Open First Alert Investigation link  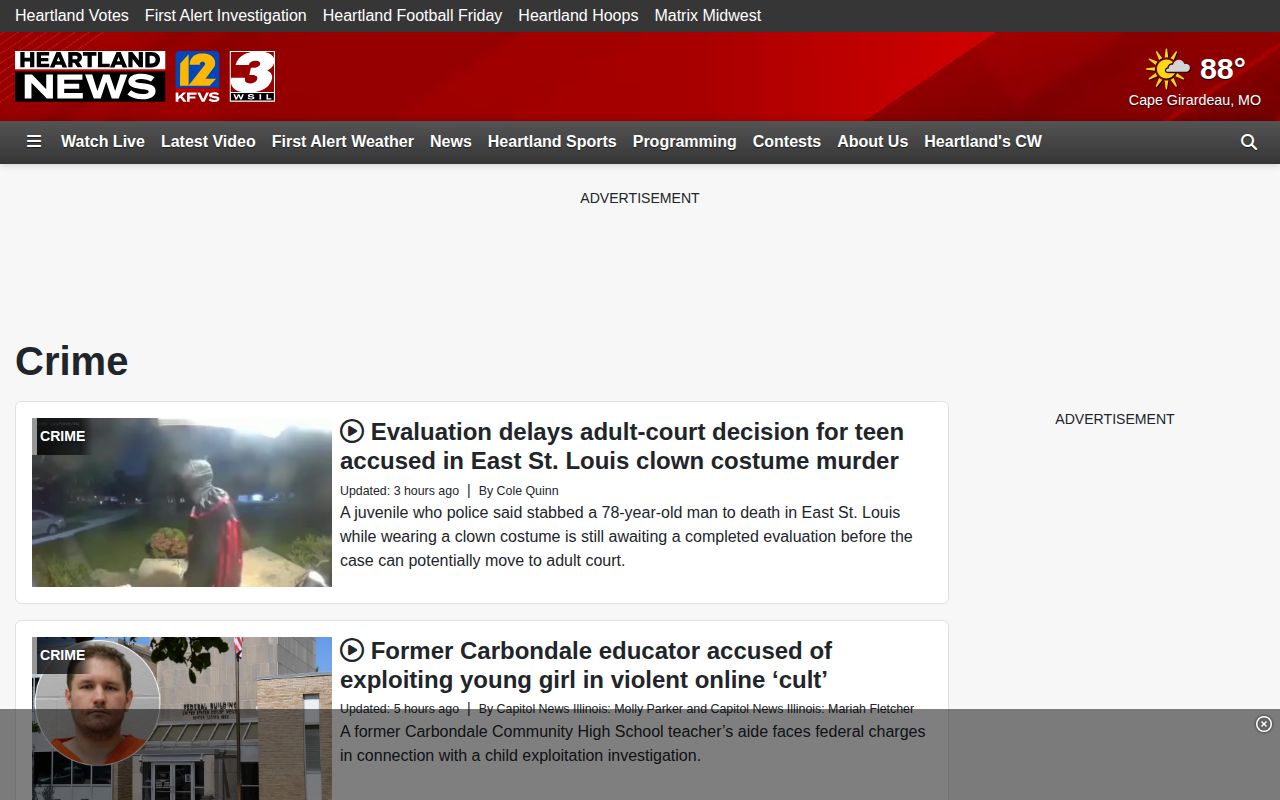click(x=226, y=16)
